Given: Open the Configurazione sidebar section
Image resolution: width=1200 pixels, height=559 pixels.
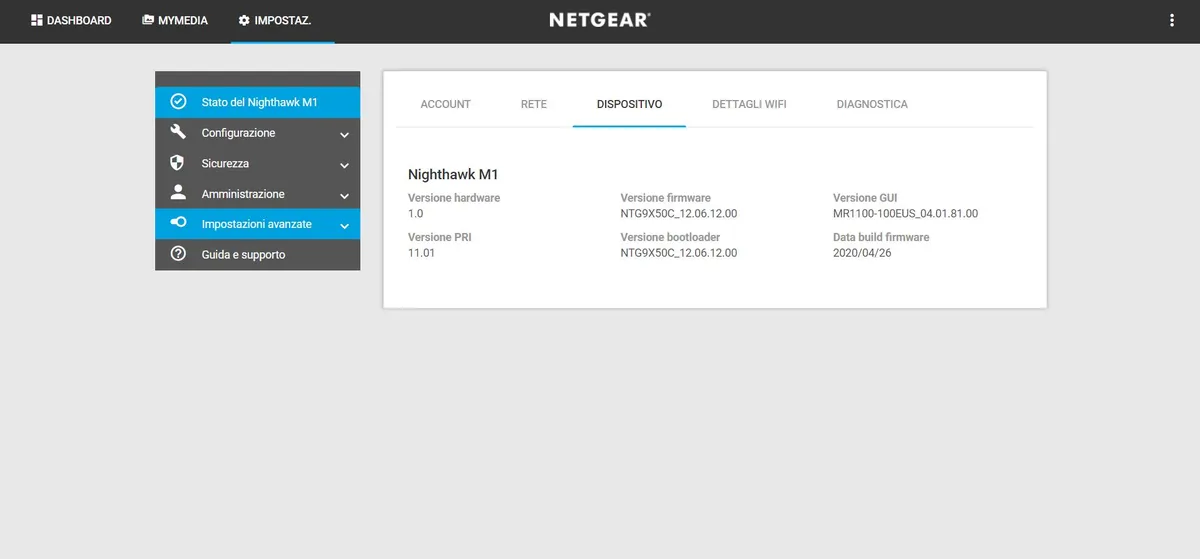Looking at the screenshot, I should 258,133.
